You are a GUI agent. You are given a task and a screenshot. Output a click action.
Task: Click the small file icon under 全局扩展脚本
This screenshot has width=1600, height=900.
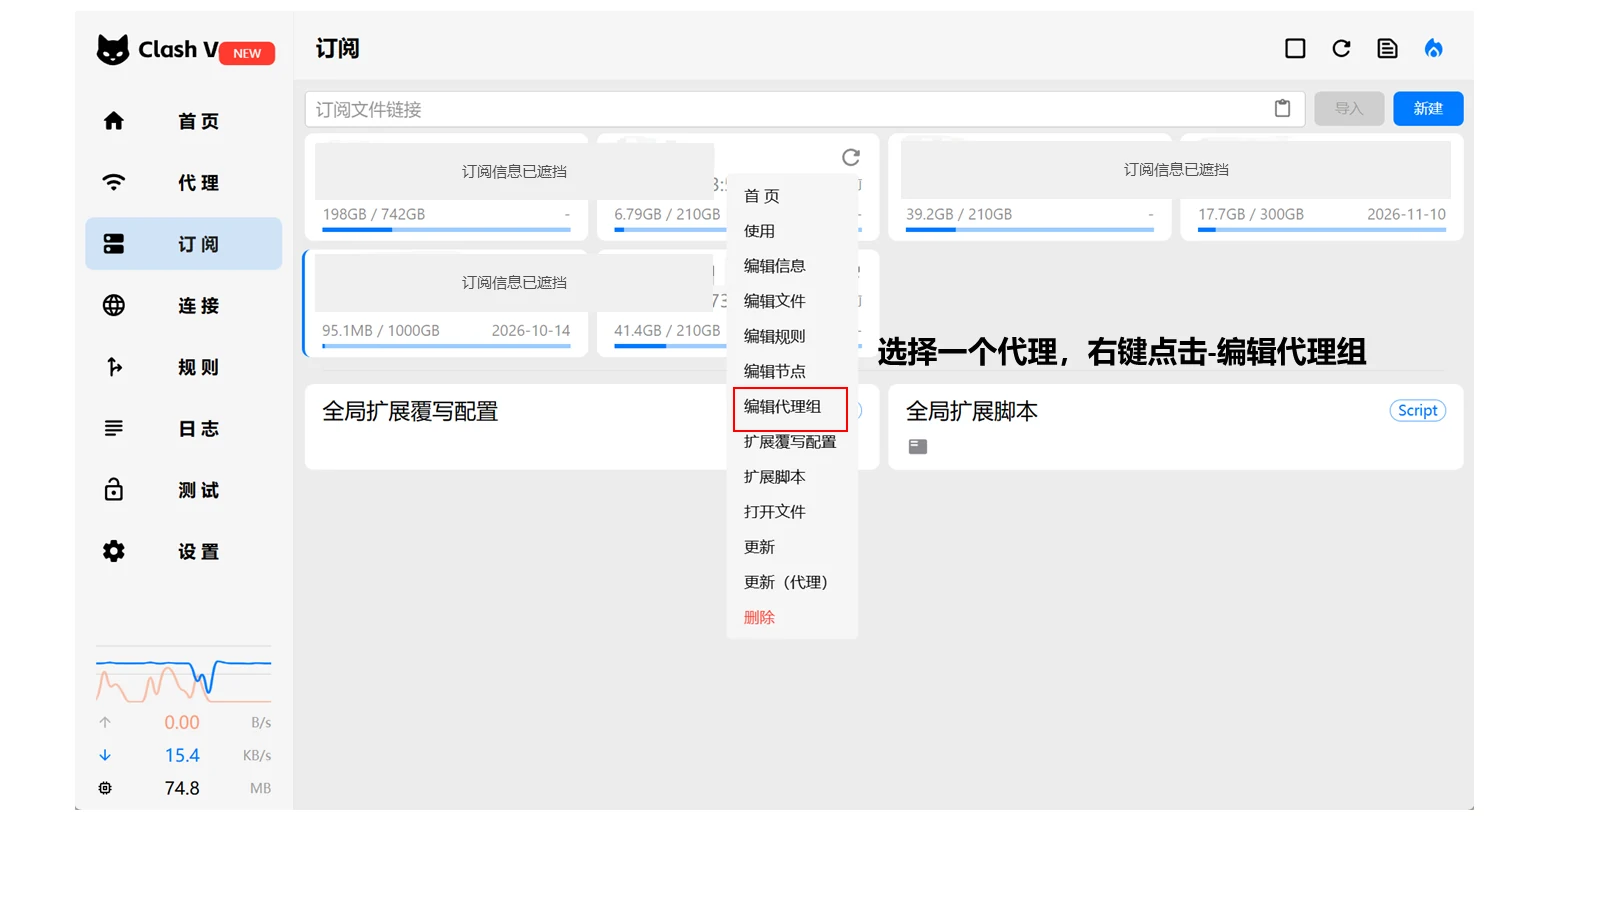(918, 446)
